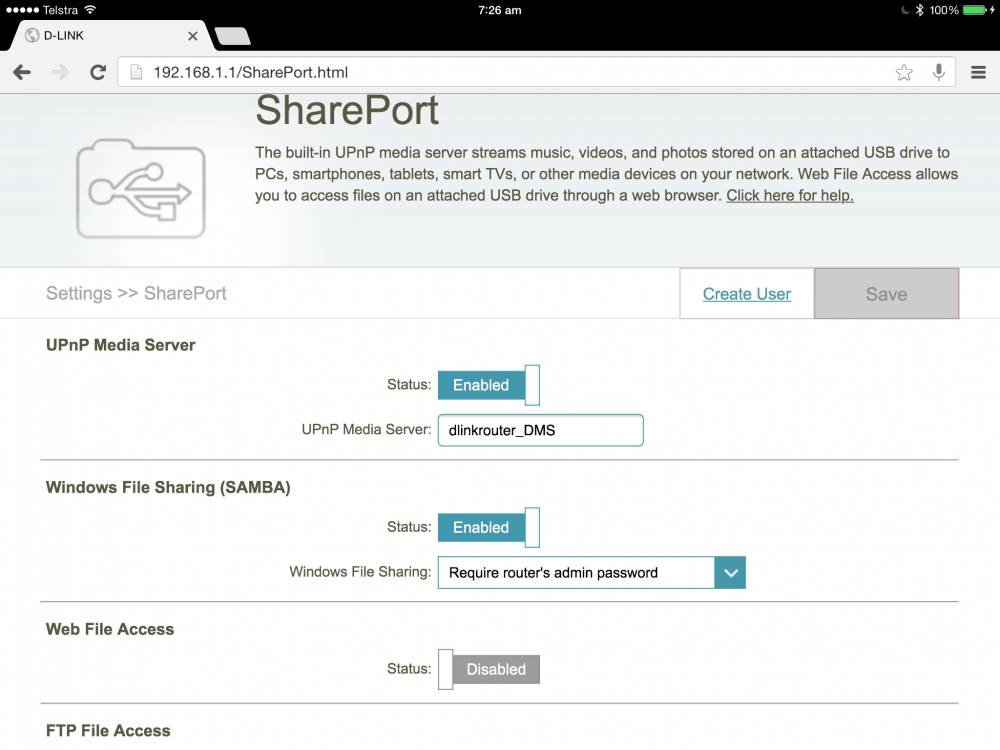Viewport: 1000px width, 750px height.
Task: Click the Save button
Action: [x=886, y=293]
